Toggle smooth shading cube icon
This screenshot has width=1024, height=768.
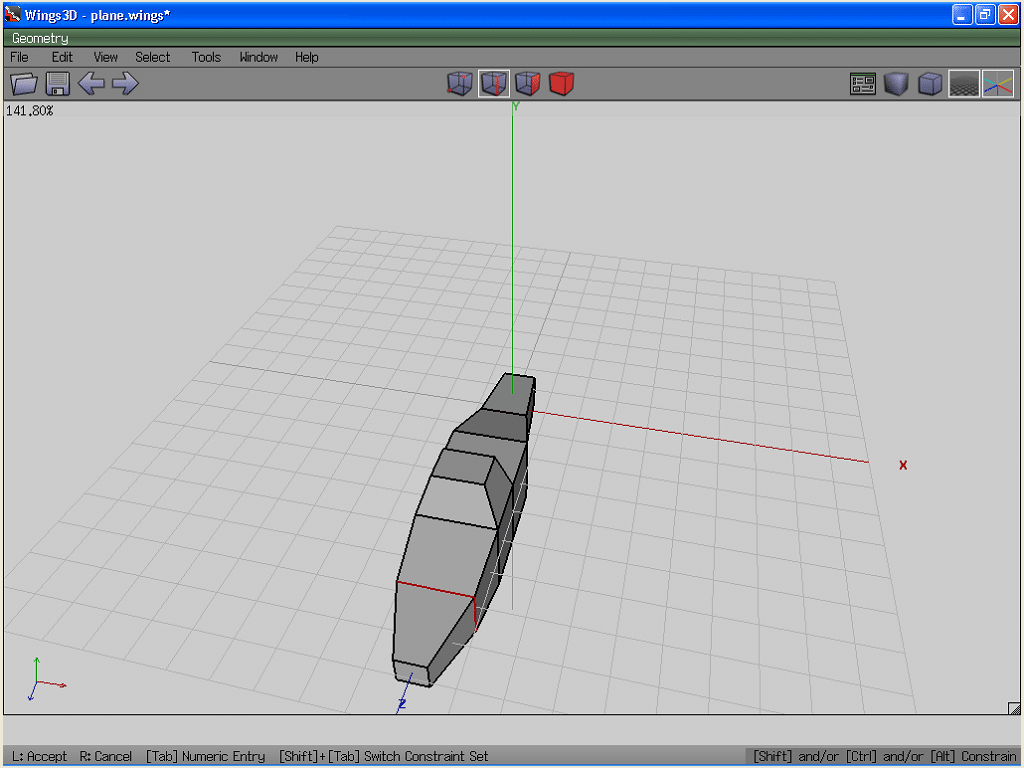coord(897,84)
